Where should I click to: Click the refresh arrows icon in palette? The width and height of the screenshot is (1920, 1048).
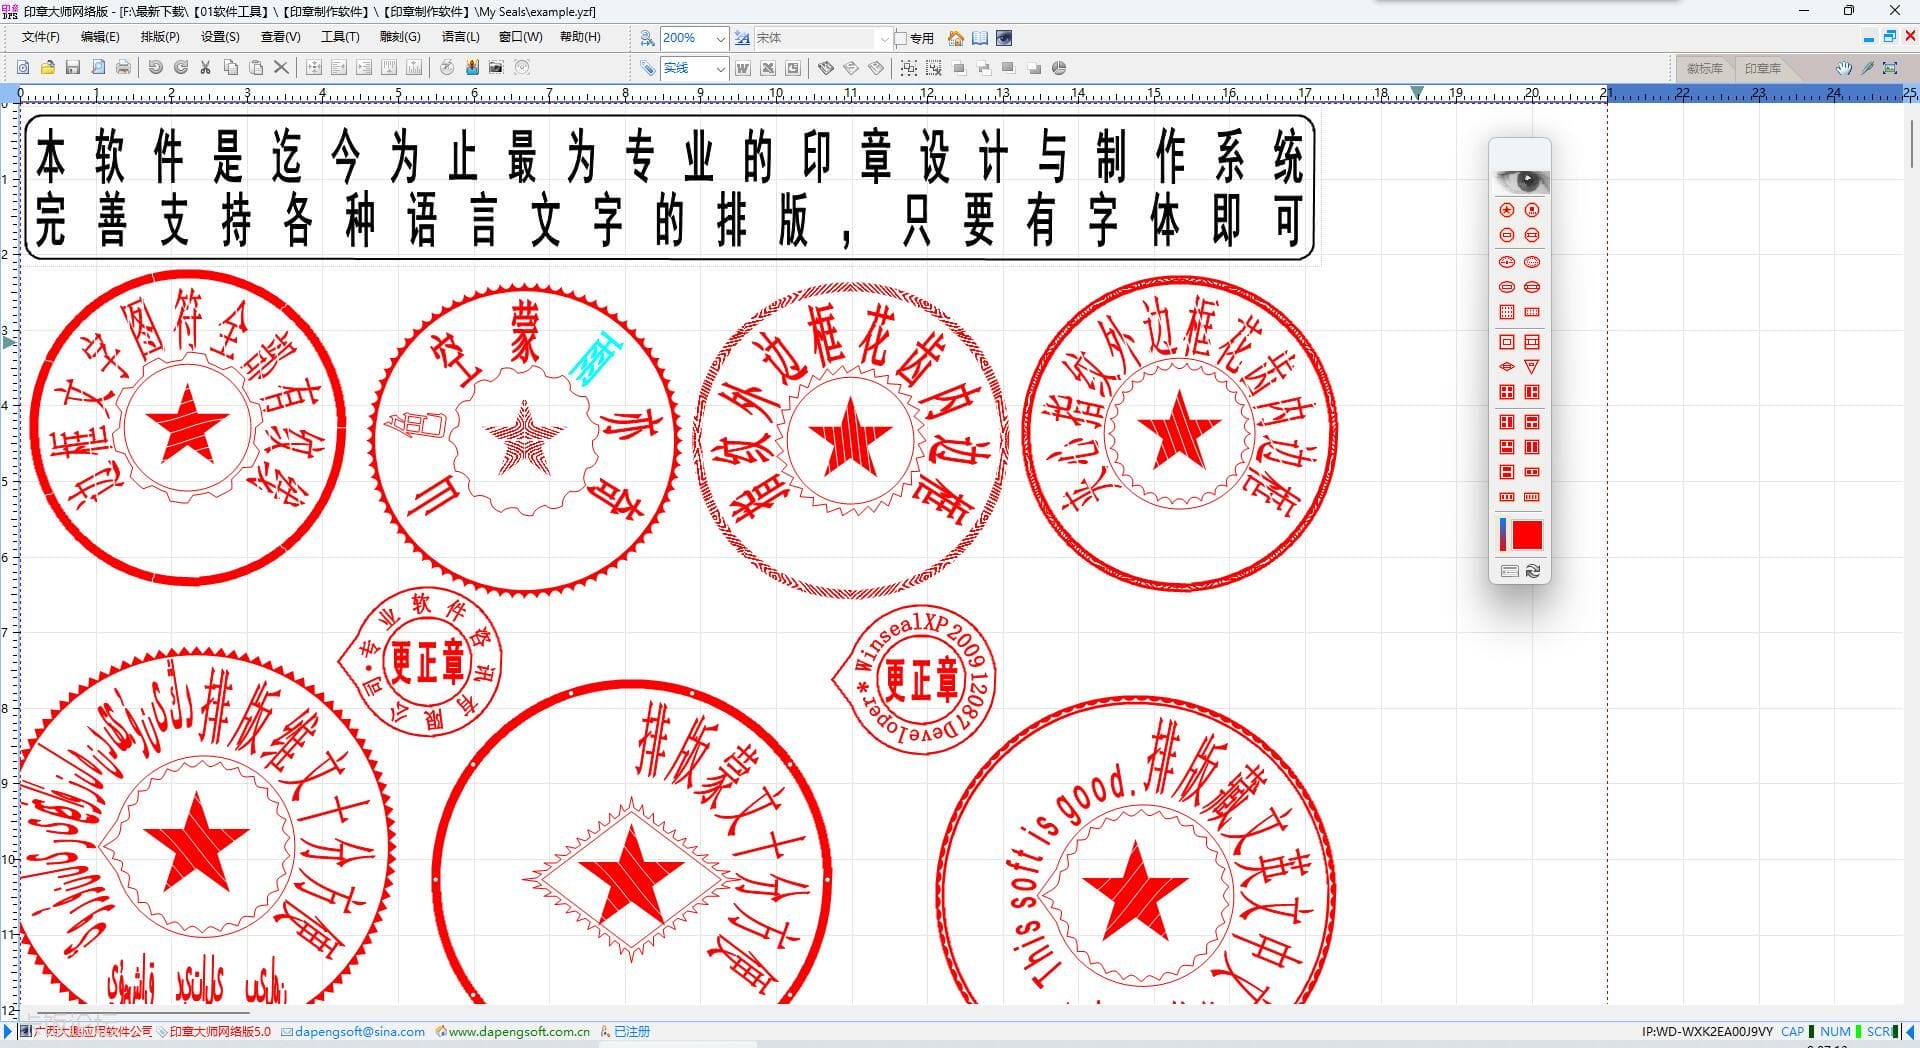(1533, 571)
